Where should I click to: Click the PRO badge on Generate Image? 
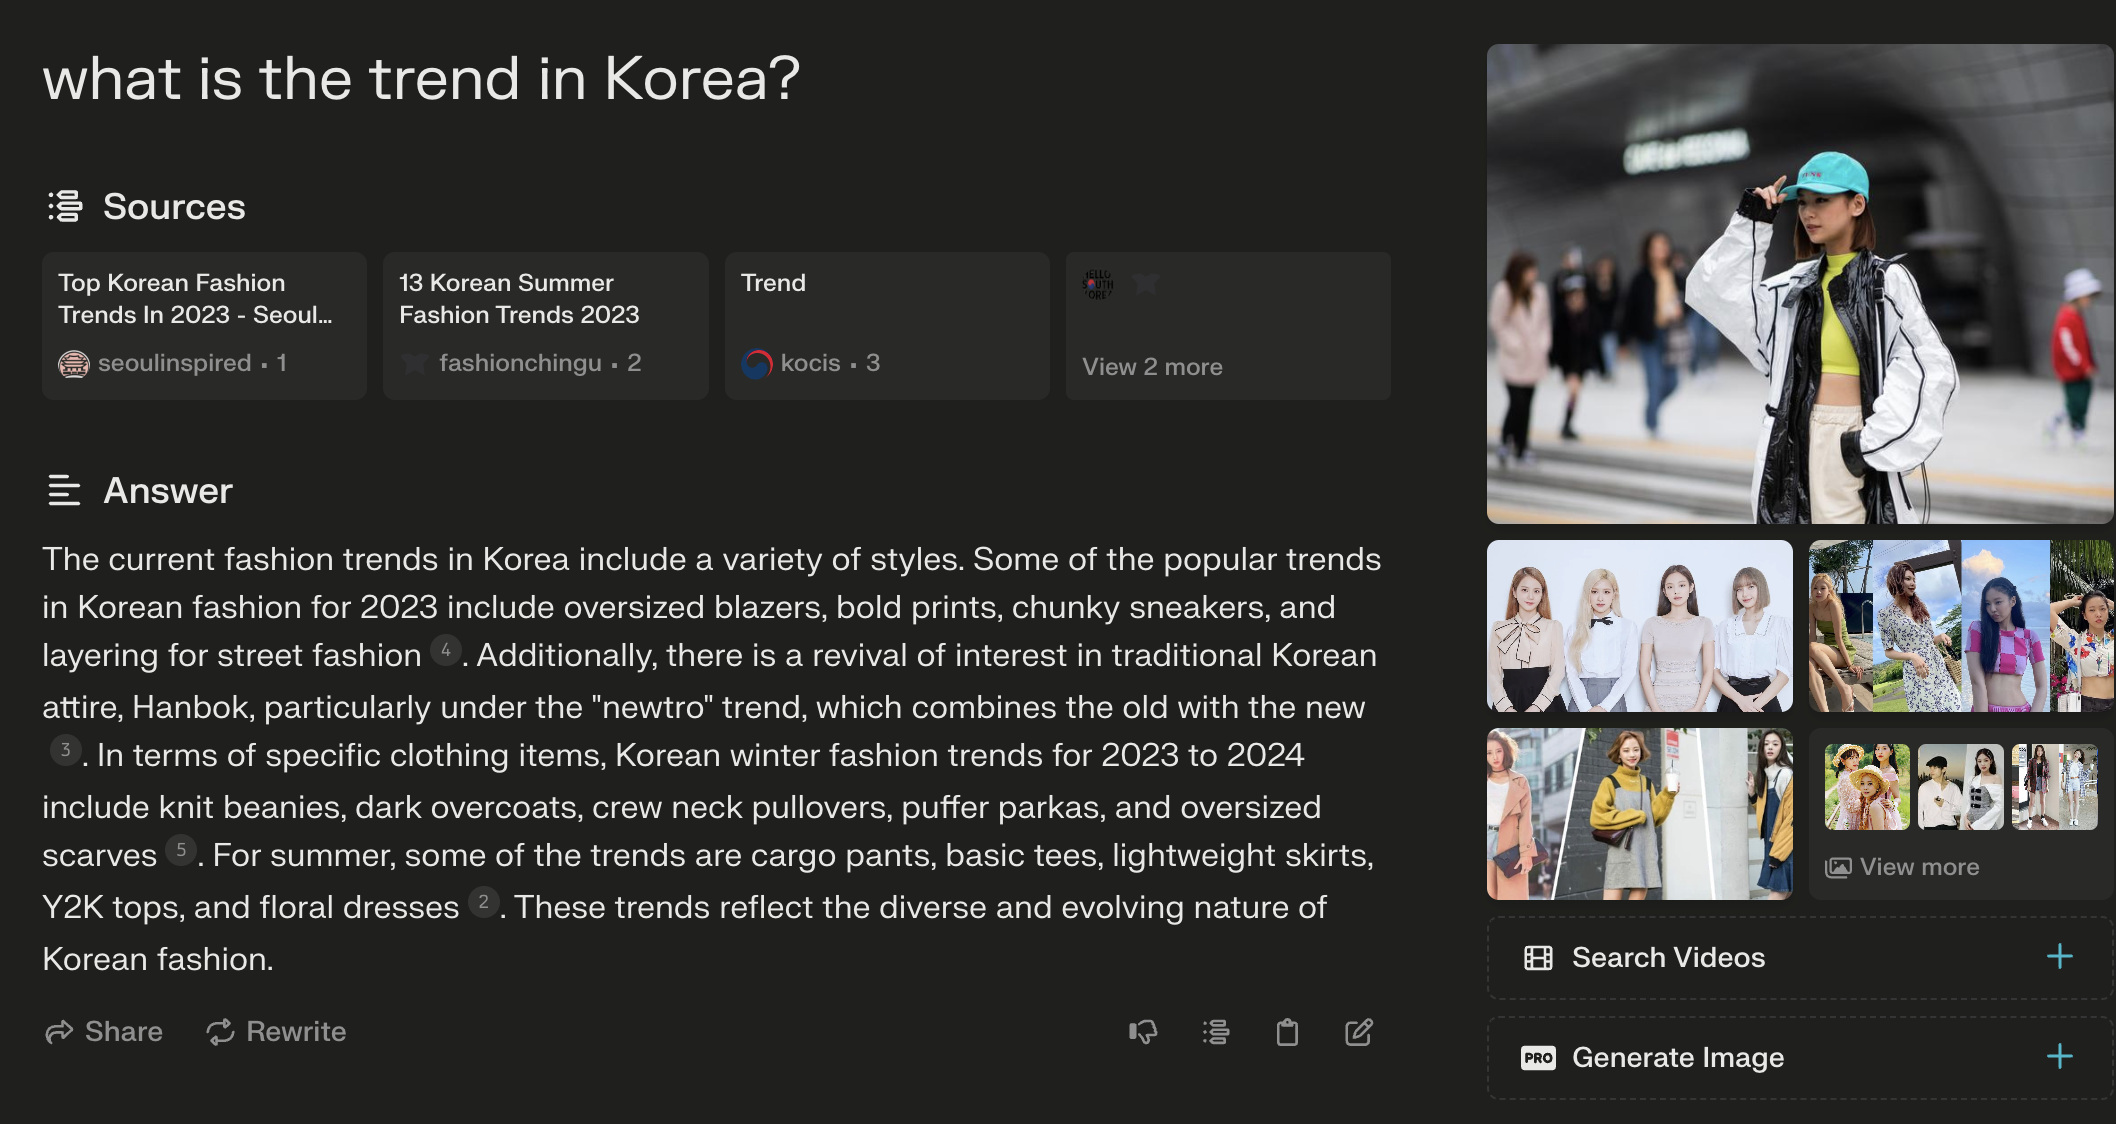[1538, 1057]
